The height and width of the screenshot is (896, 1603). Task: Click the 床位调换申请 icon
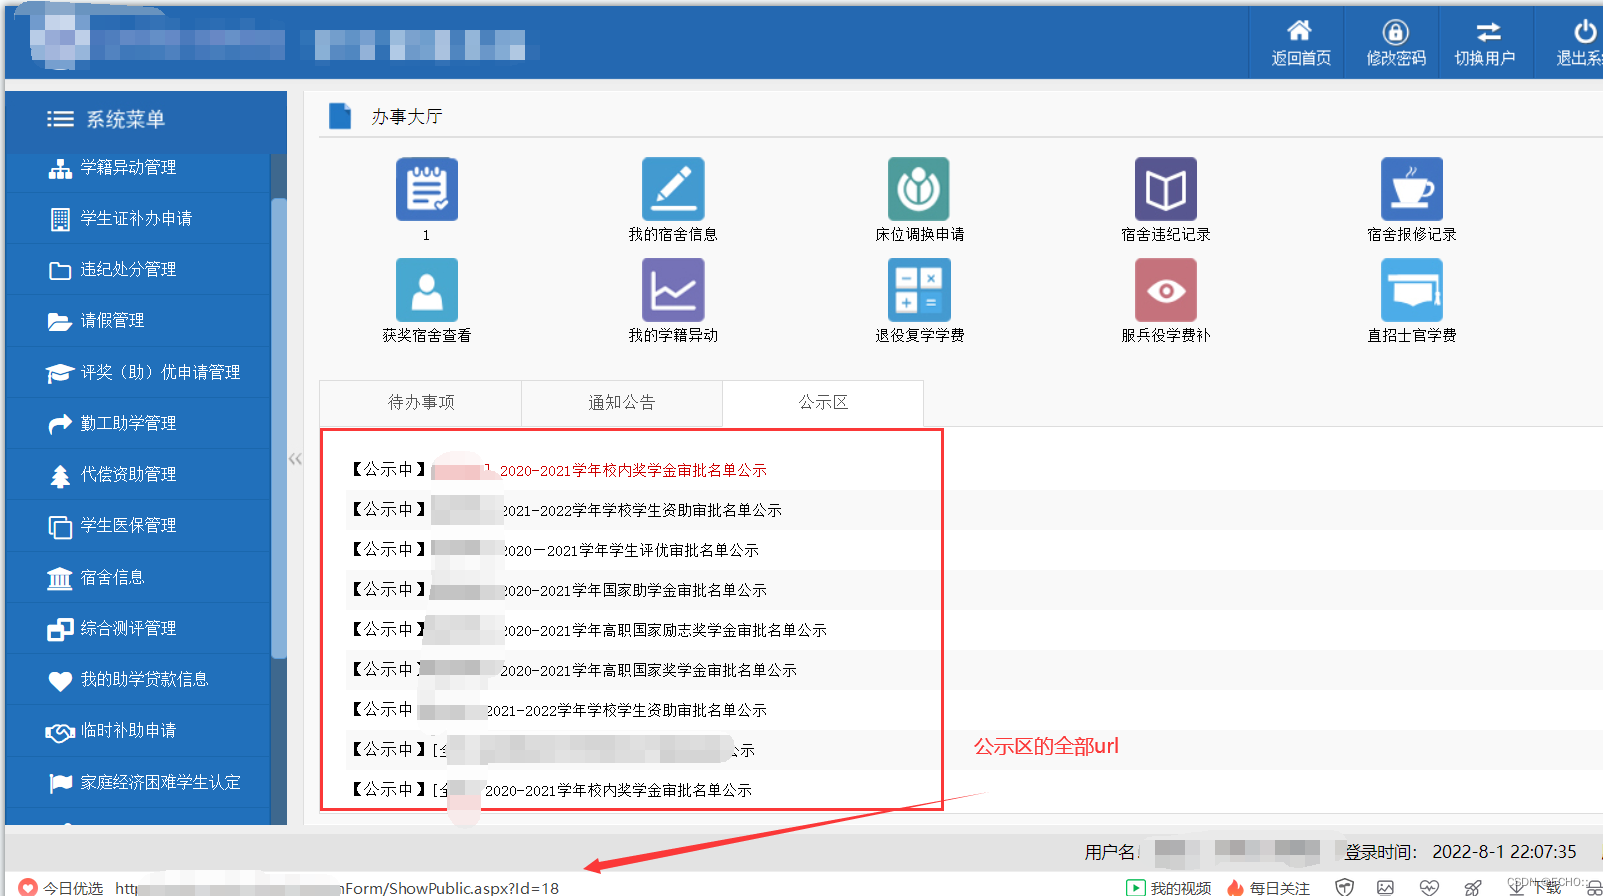919,189
